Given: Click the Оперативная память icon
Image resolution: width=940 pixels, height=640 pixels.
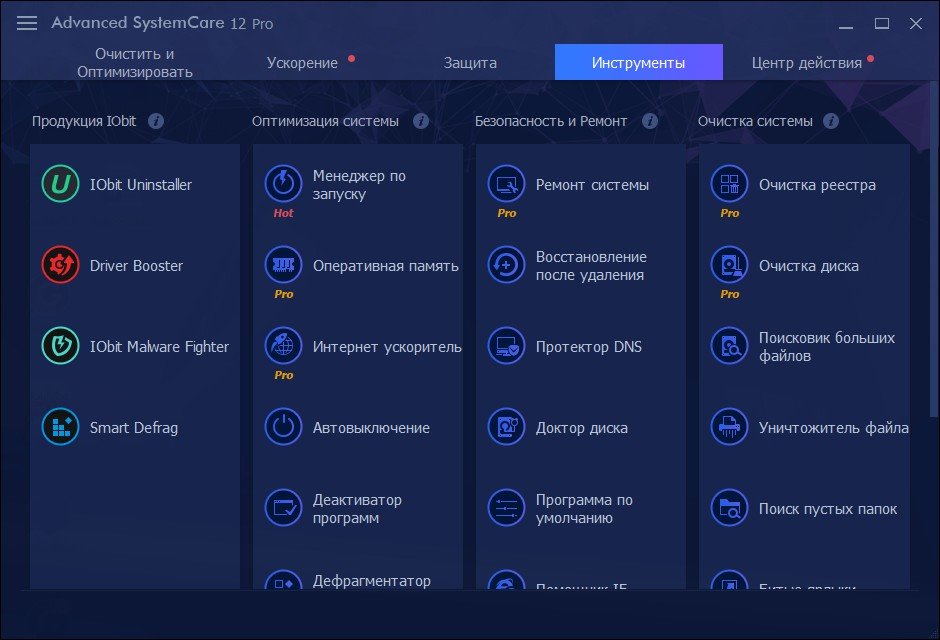Looking at the screenshot, I should click(x=283, y=266).
